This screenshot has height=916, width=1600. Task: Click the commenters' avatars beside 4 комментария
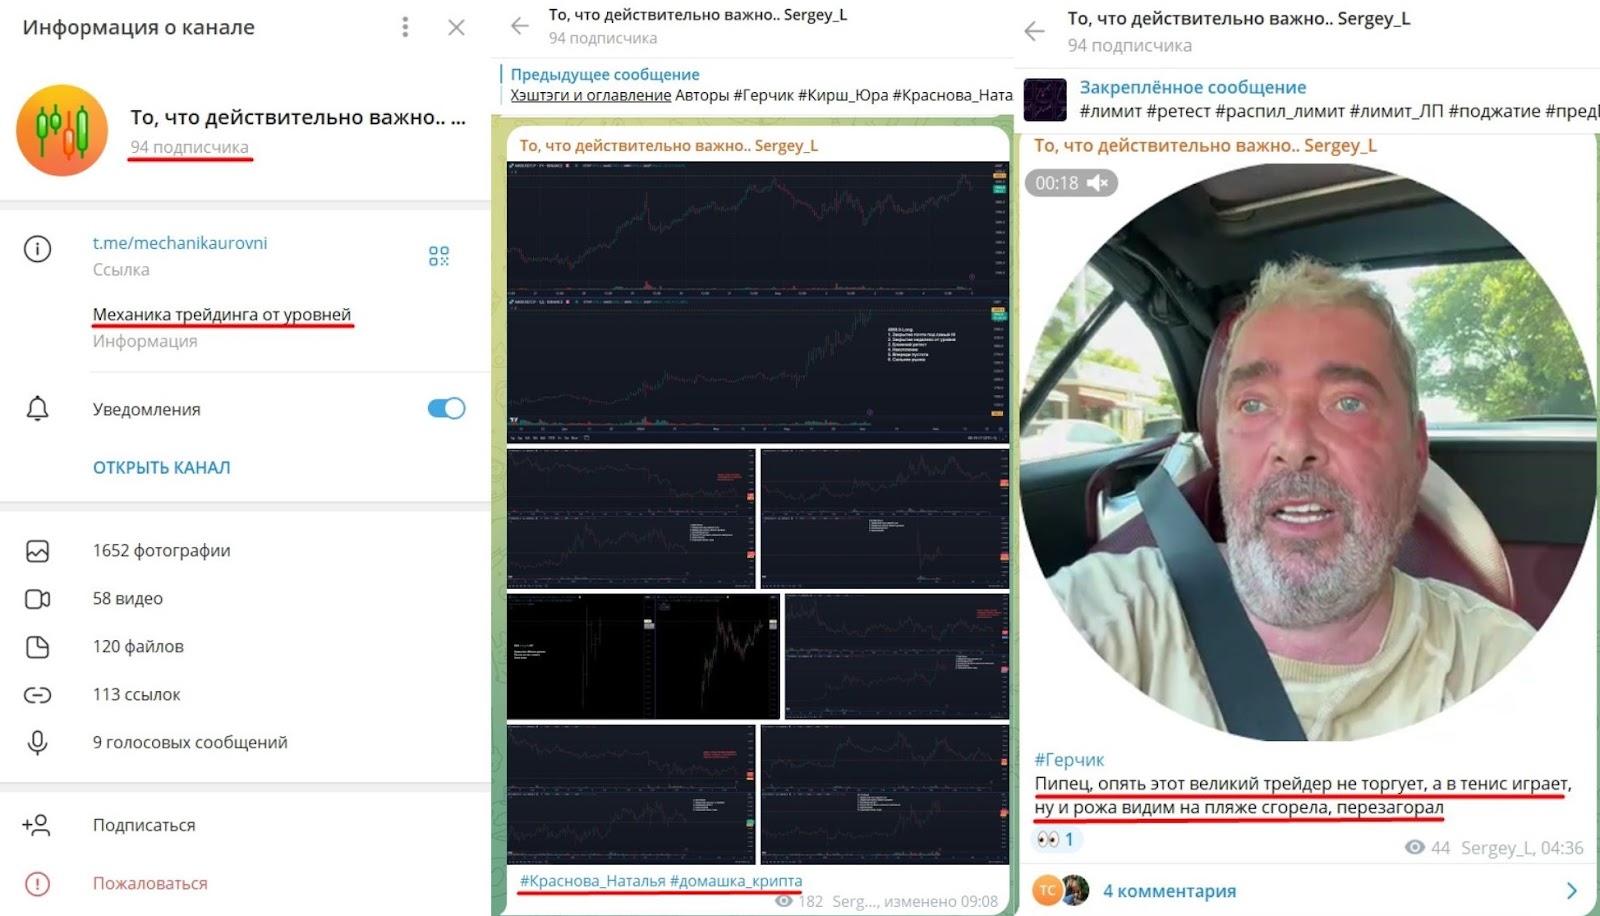tap(1061, 890)
